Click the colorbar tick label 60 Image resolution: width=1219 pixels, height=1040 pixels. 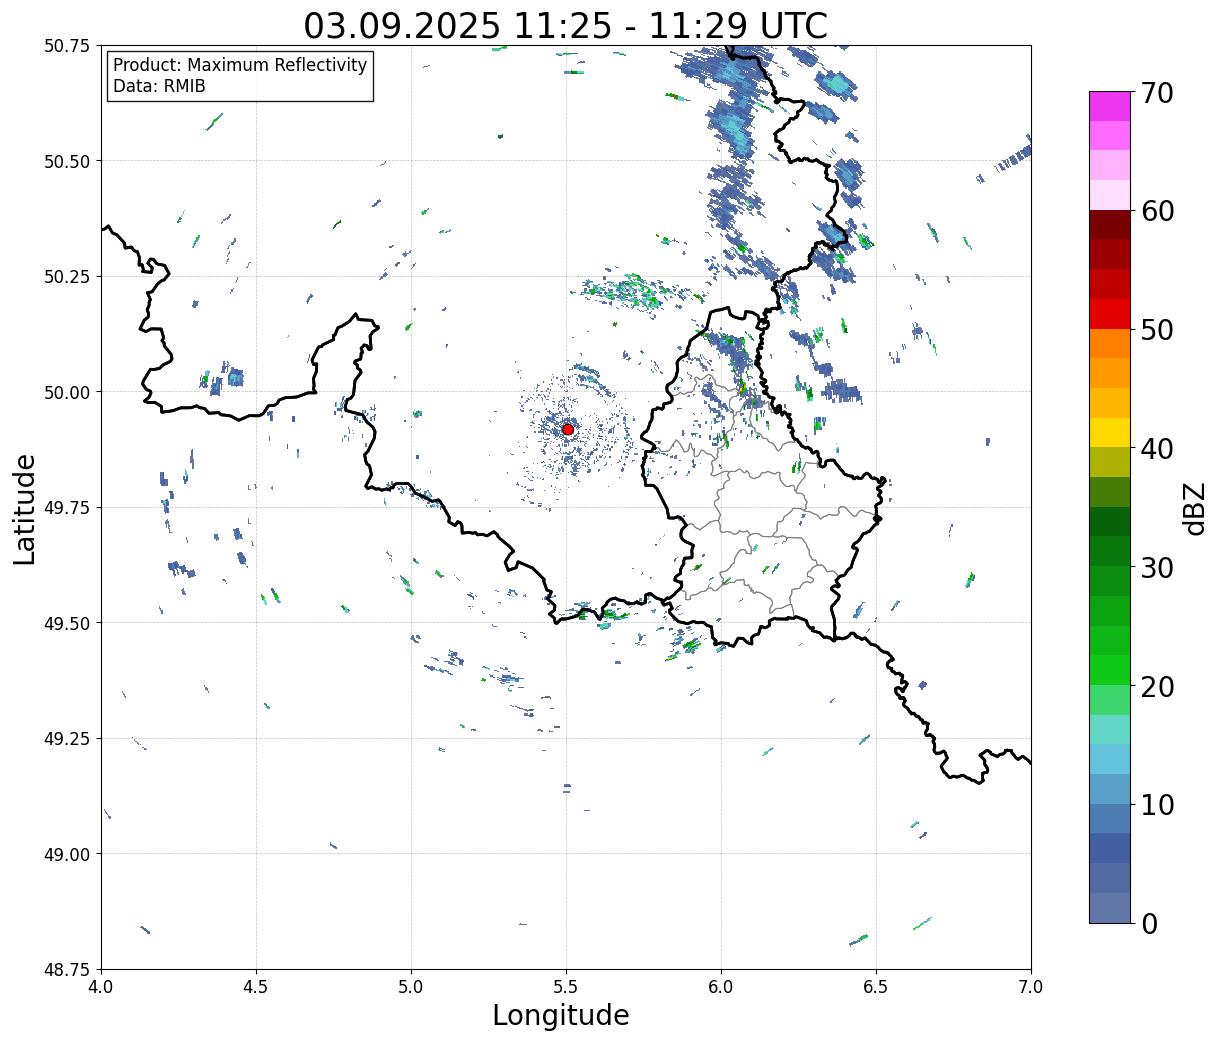click(1156, 211)
